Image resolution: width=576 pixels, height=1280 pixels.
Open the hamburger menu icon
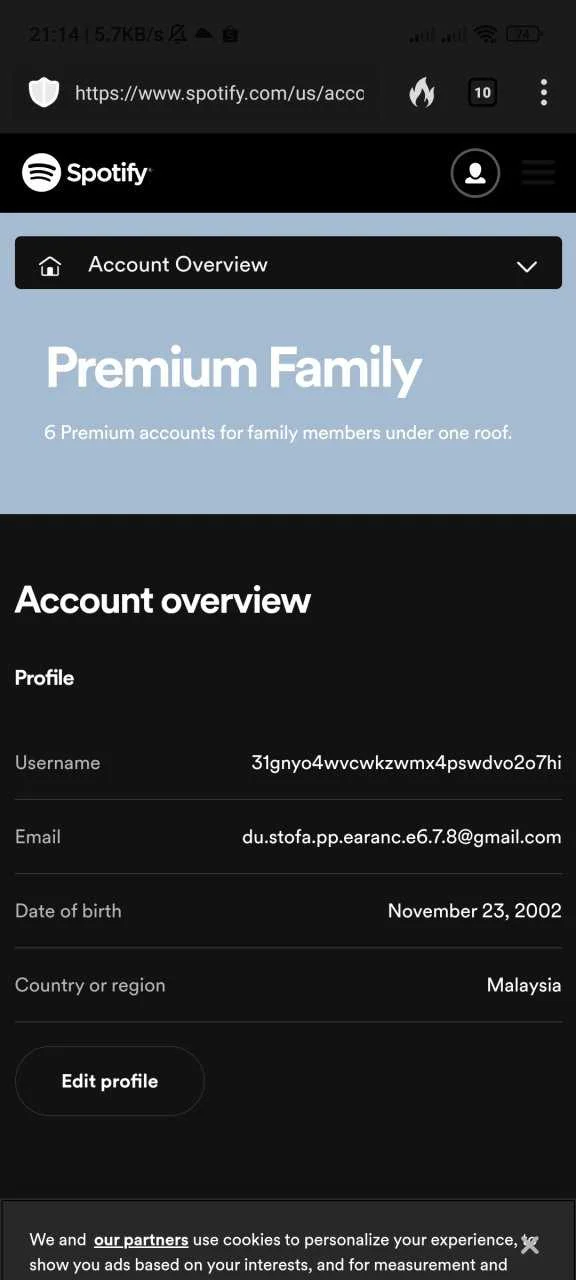pyautogui.click(x=538, y=173)
